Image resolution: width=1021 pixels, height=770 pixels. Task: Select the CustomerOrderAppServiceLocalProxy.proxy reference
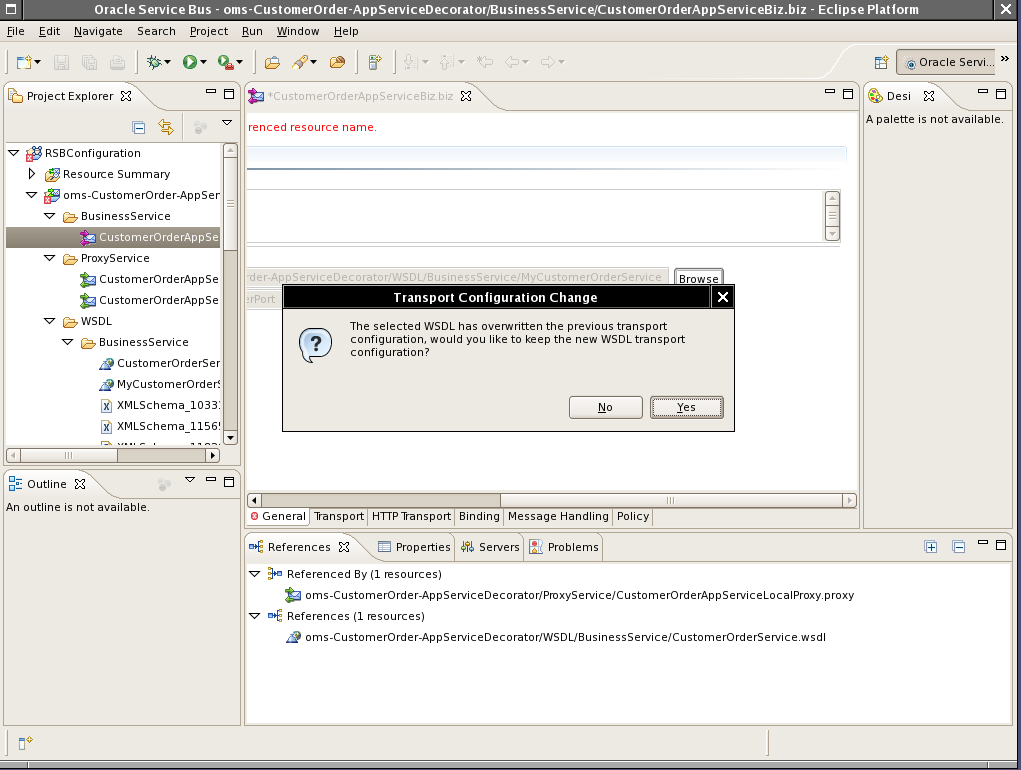(570, 595)
